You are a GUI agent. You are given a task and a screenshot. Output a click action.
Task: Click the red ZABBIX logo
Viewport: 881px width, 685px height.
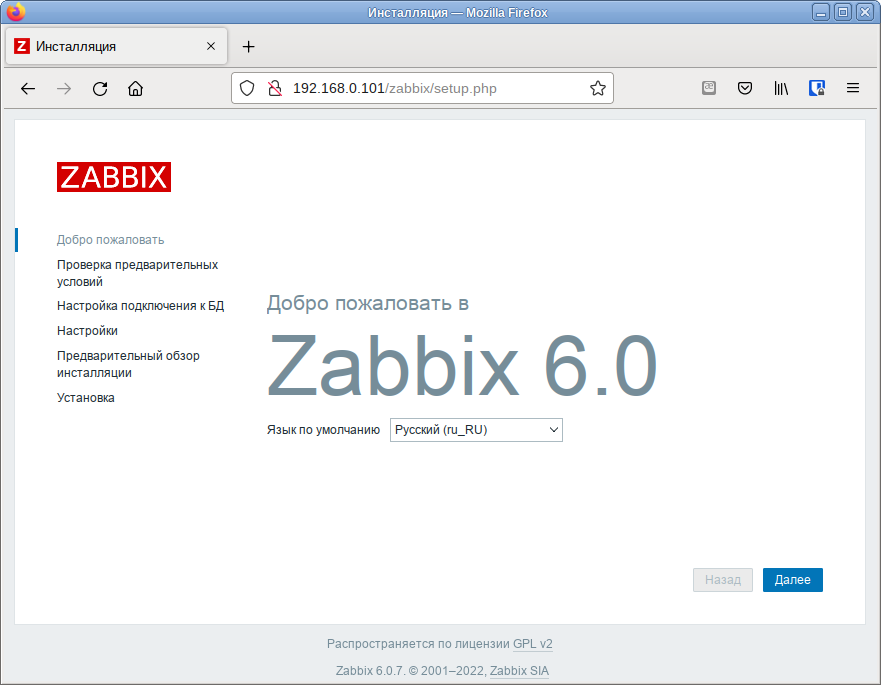click(x=114, y=177)
